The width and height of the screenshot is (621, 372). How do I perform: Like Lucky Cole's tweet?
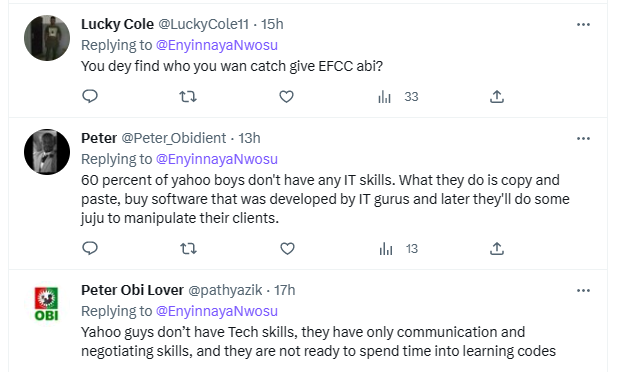[x=286, y=96]
